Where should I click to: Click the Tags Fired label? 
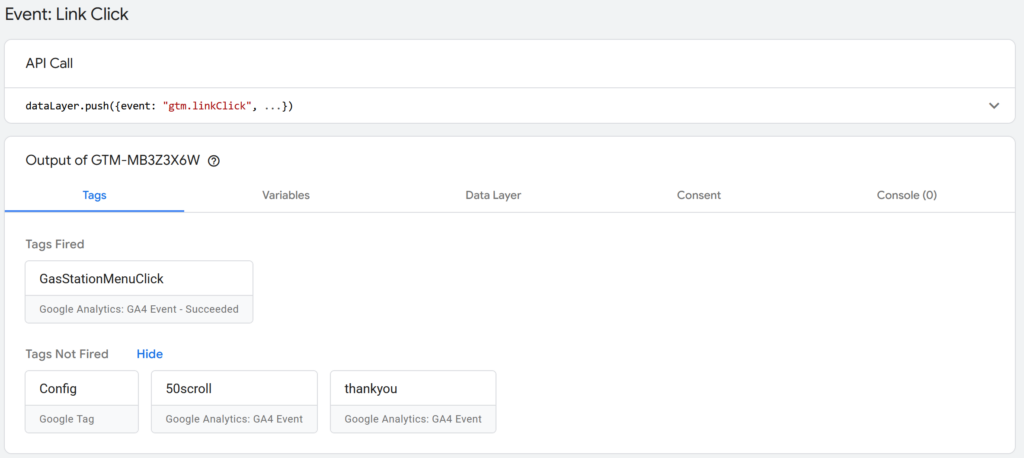click(x=55, y=244)
